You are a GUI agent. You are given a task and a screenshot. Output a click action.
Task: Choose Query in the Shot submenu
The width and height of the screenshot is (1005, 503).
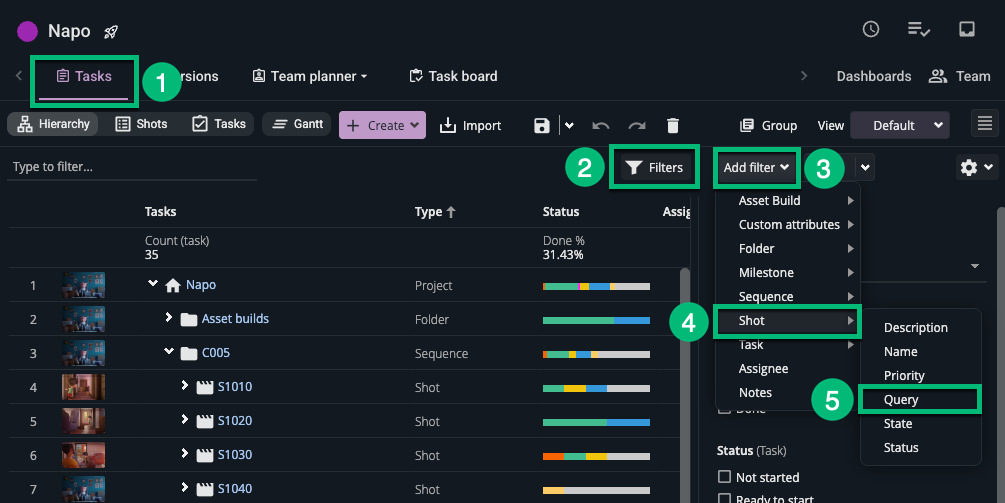click(920, 400)
